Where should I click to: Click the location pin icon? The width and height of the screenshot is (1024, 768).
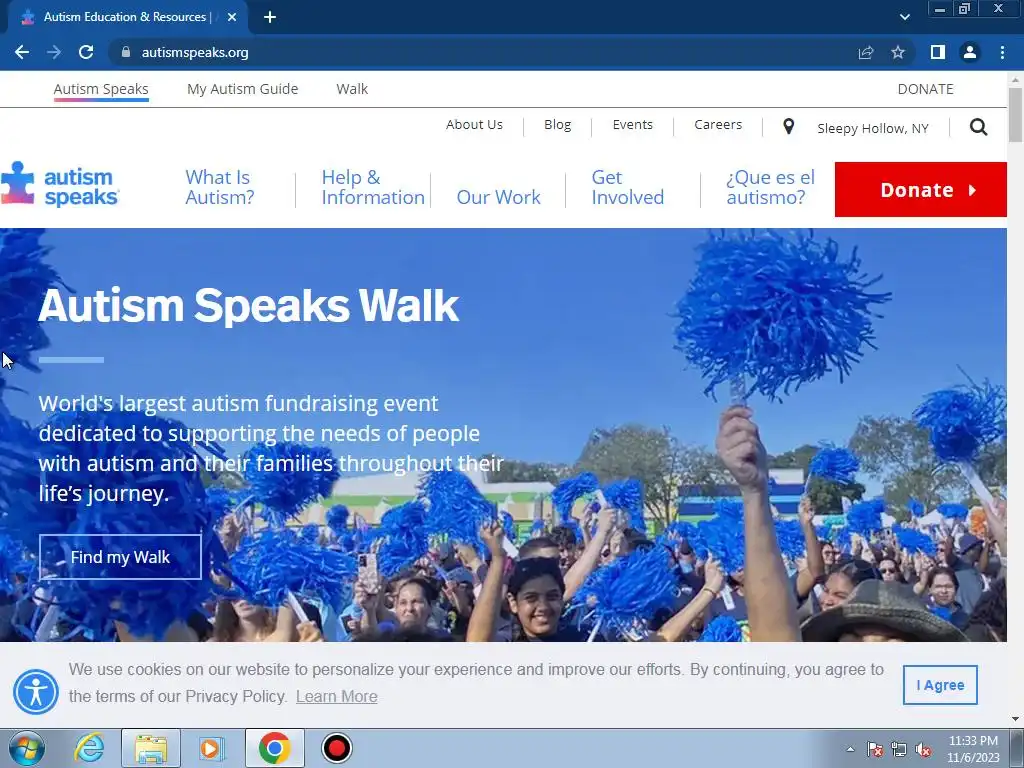789,127
